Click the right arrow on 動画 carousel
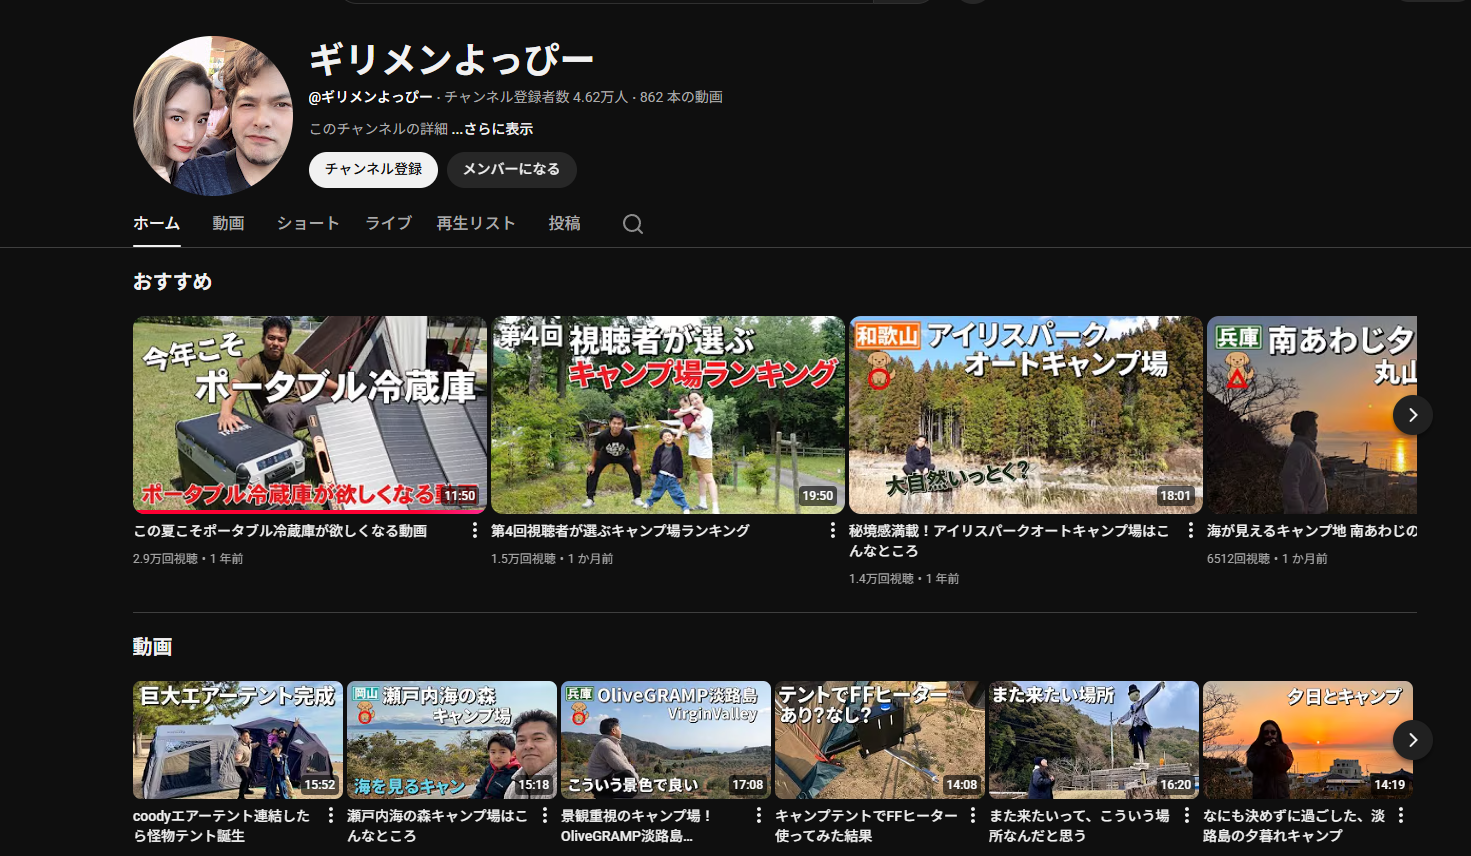This screenshot has height=856, width=1471. tap(1412, 740)
